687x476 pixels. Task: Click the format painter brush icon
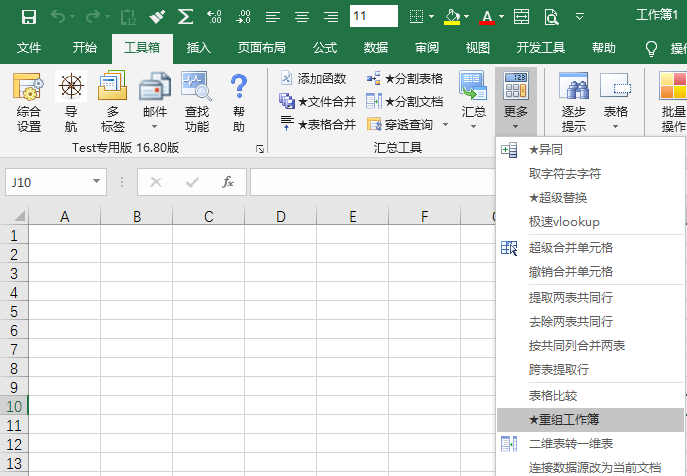(157, 16)
